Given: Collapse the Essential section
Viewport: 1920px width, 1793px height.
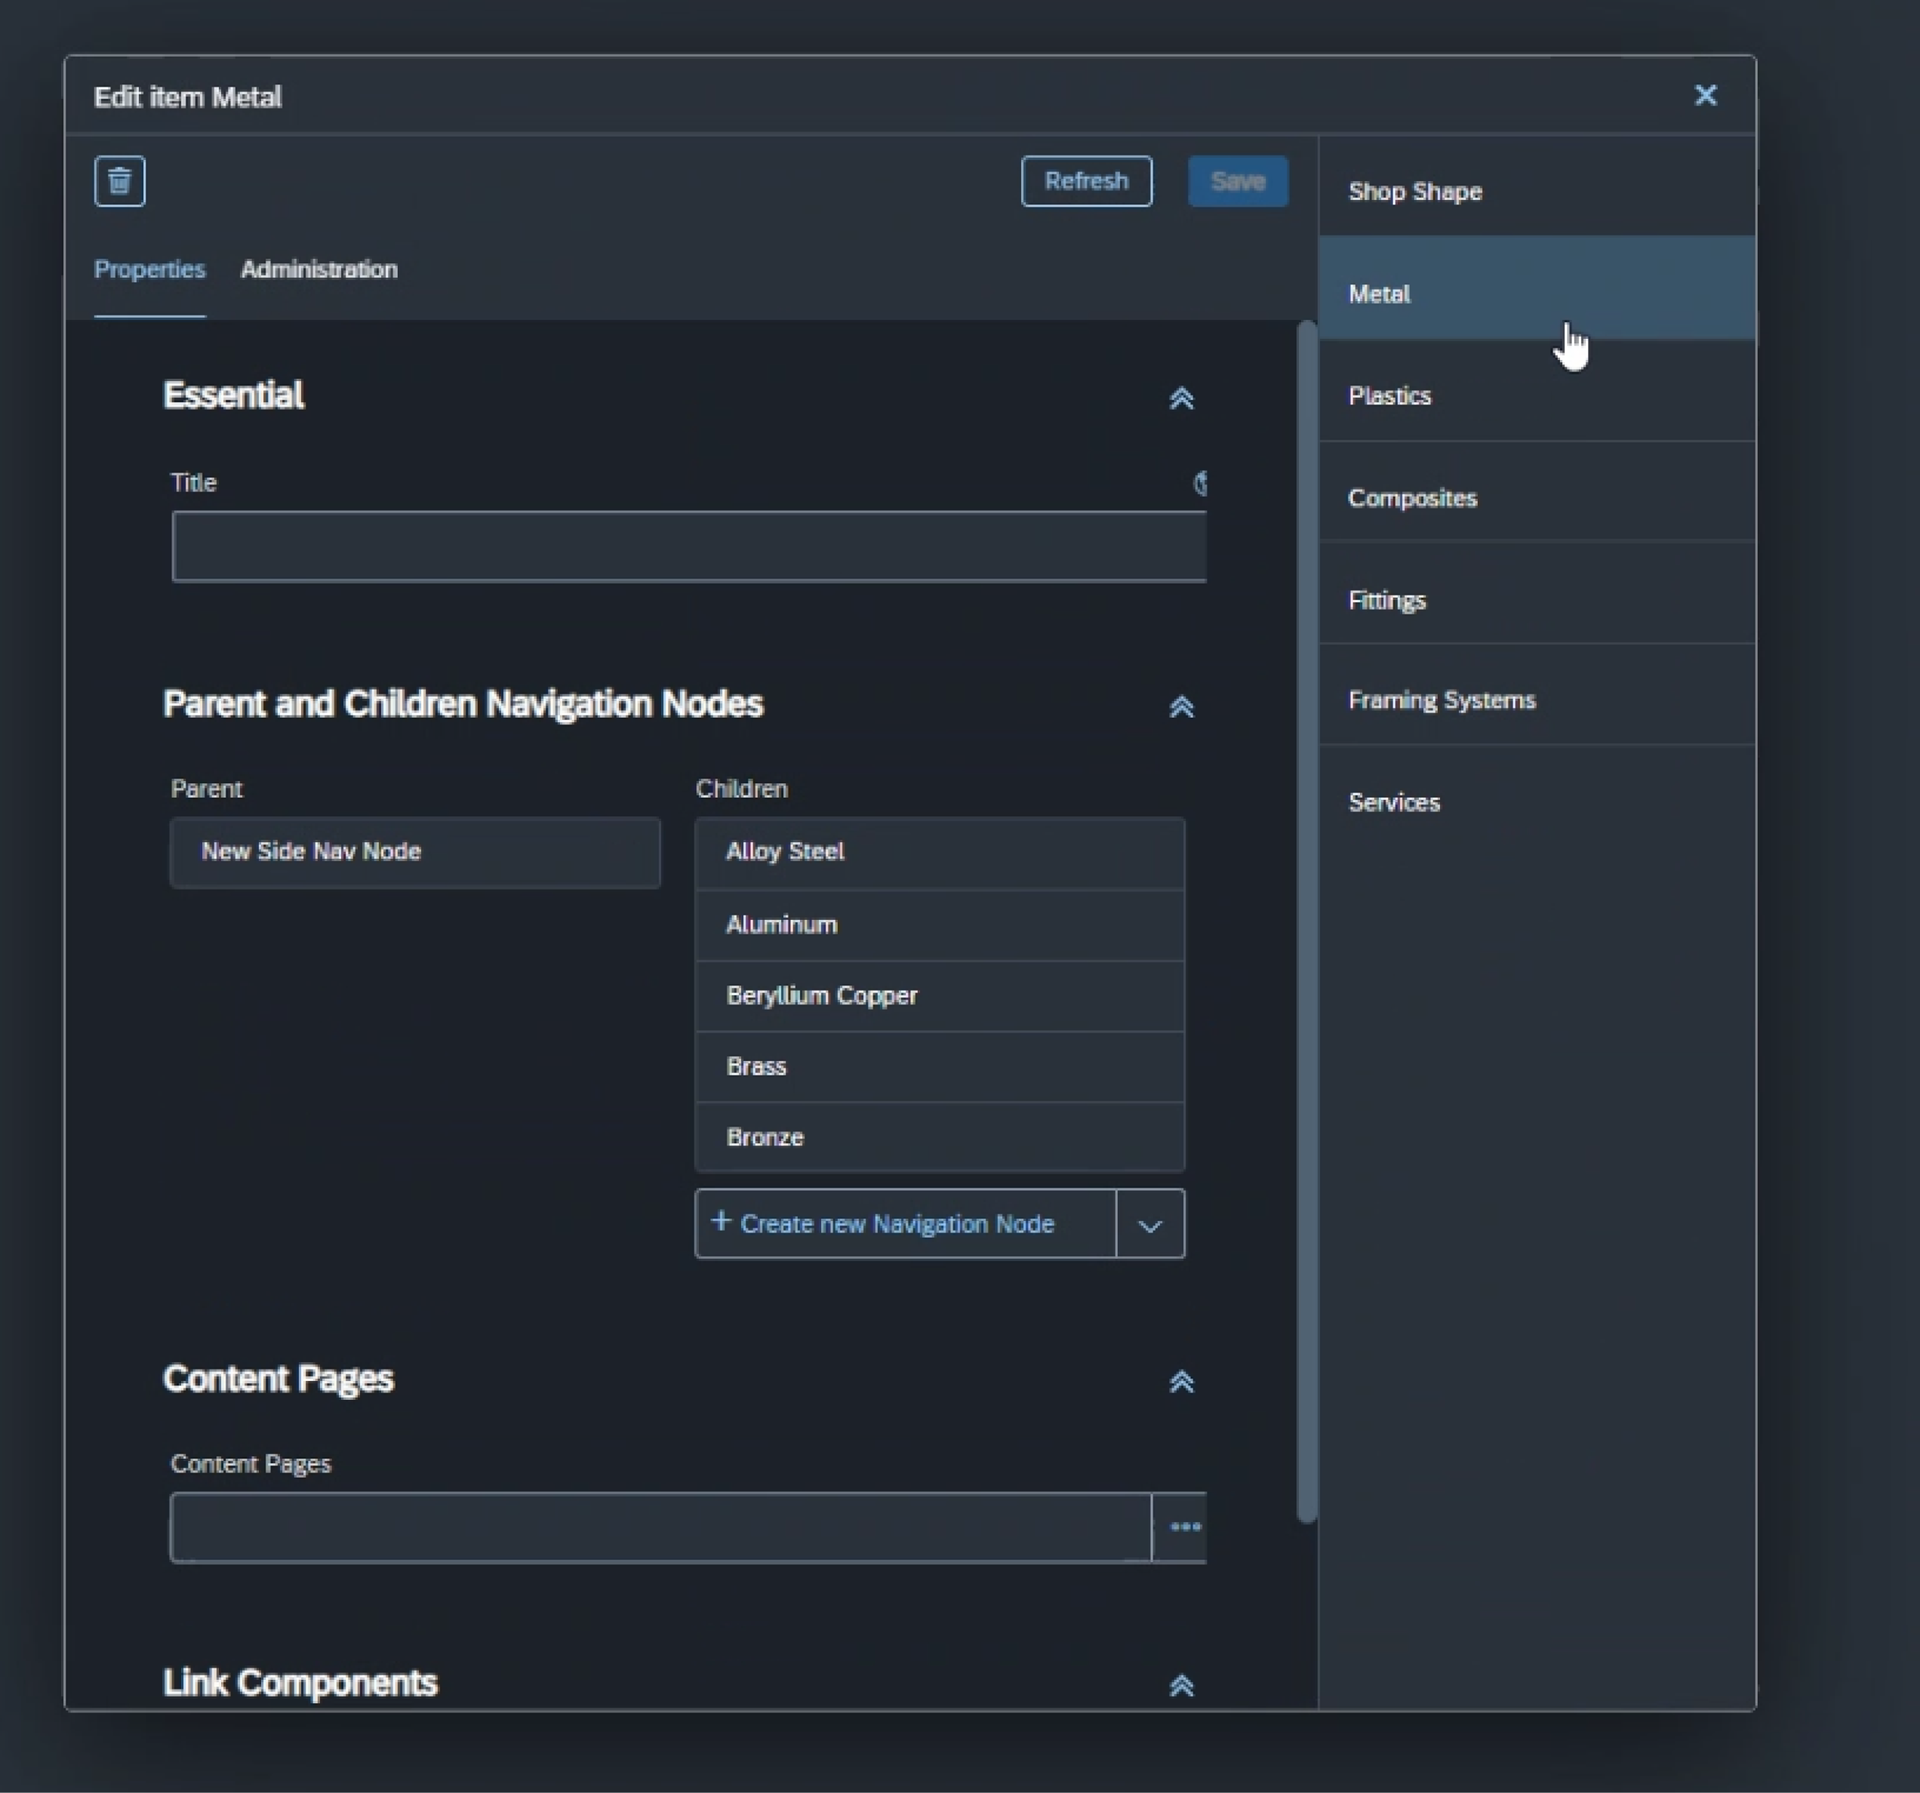Looking at the screenshot, I should point(1181,398).
